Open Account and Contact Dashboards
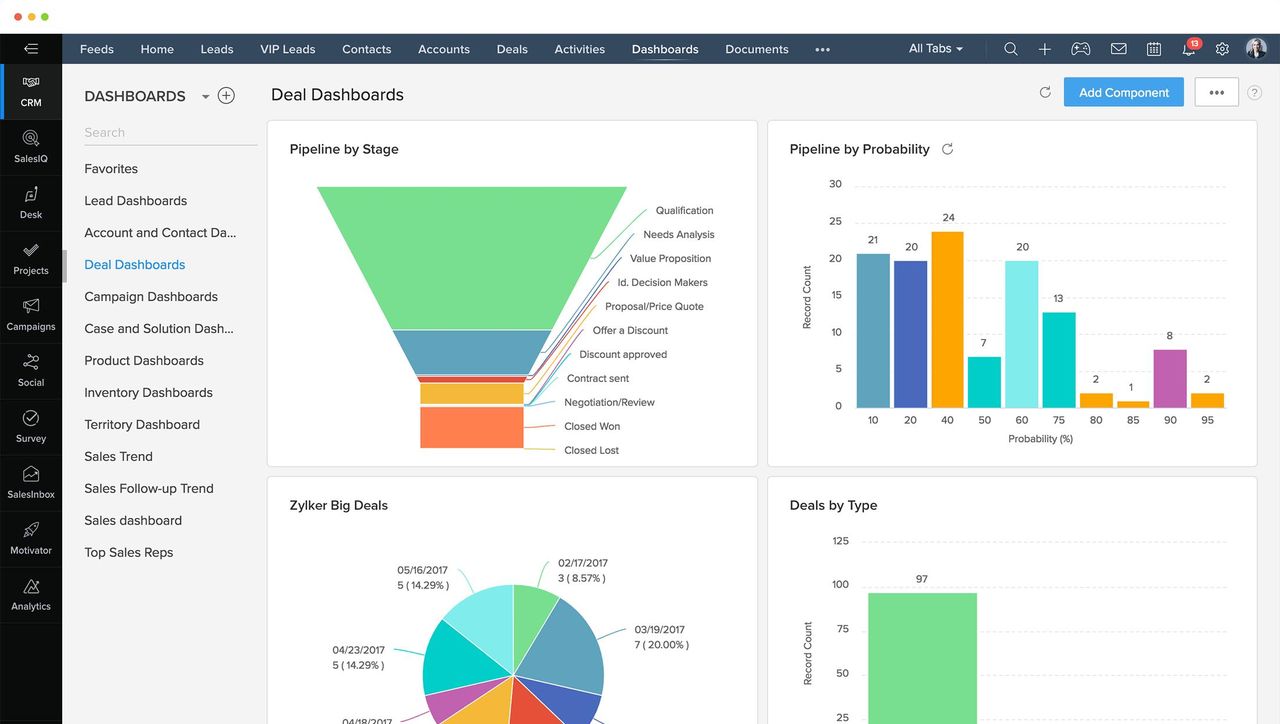This screenshot has width=1280, height=724. click(160, 233)
